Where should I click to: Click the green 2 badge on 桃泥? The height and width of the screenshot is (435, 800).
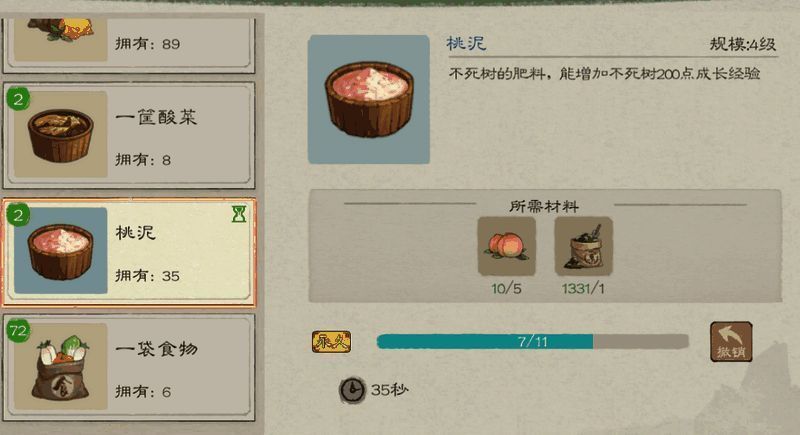[18, 215]
